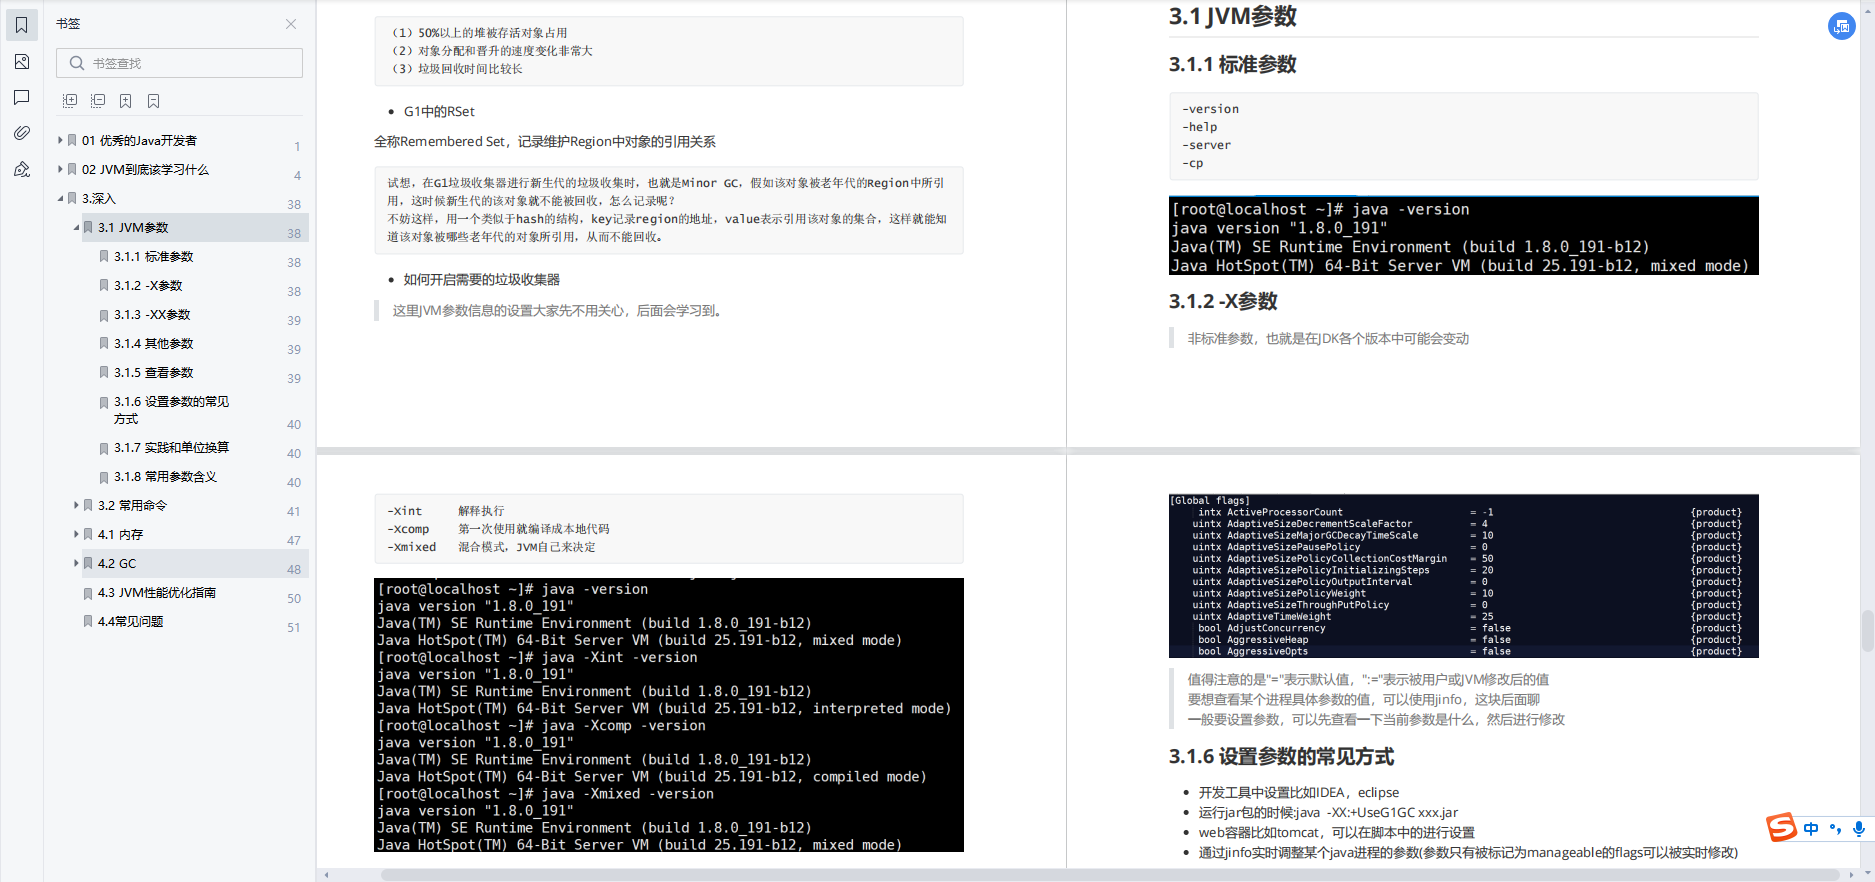Image resolution: width=1875 pixels, height=882 pixels.
Task: Add a new bookmark with bookmark-plus icon
Action: click(x=125, y=101)
